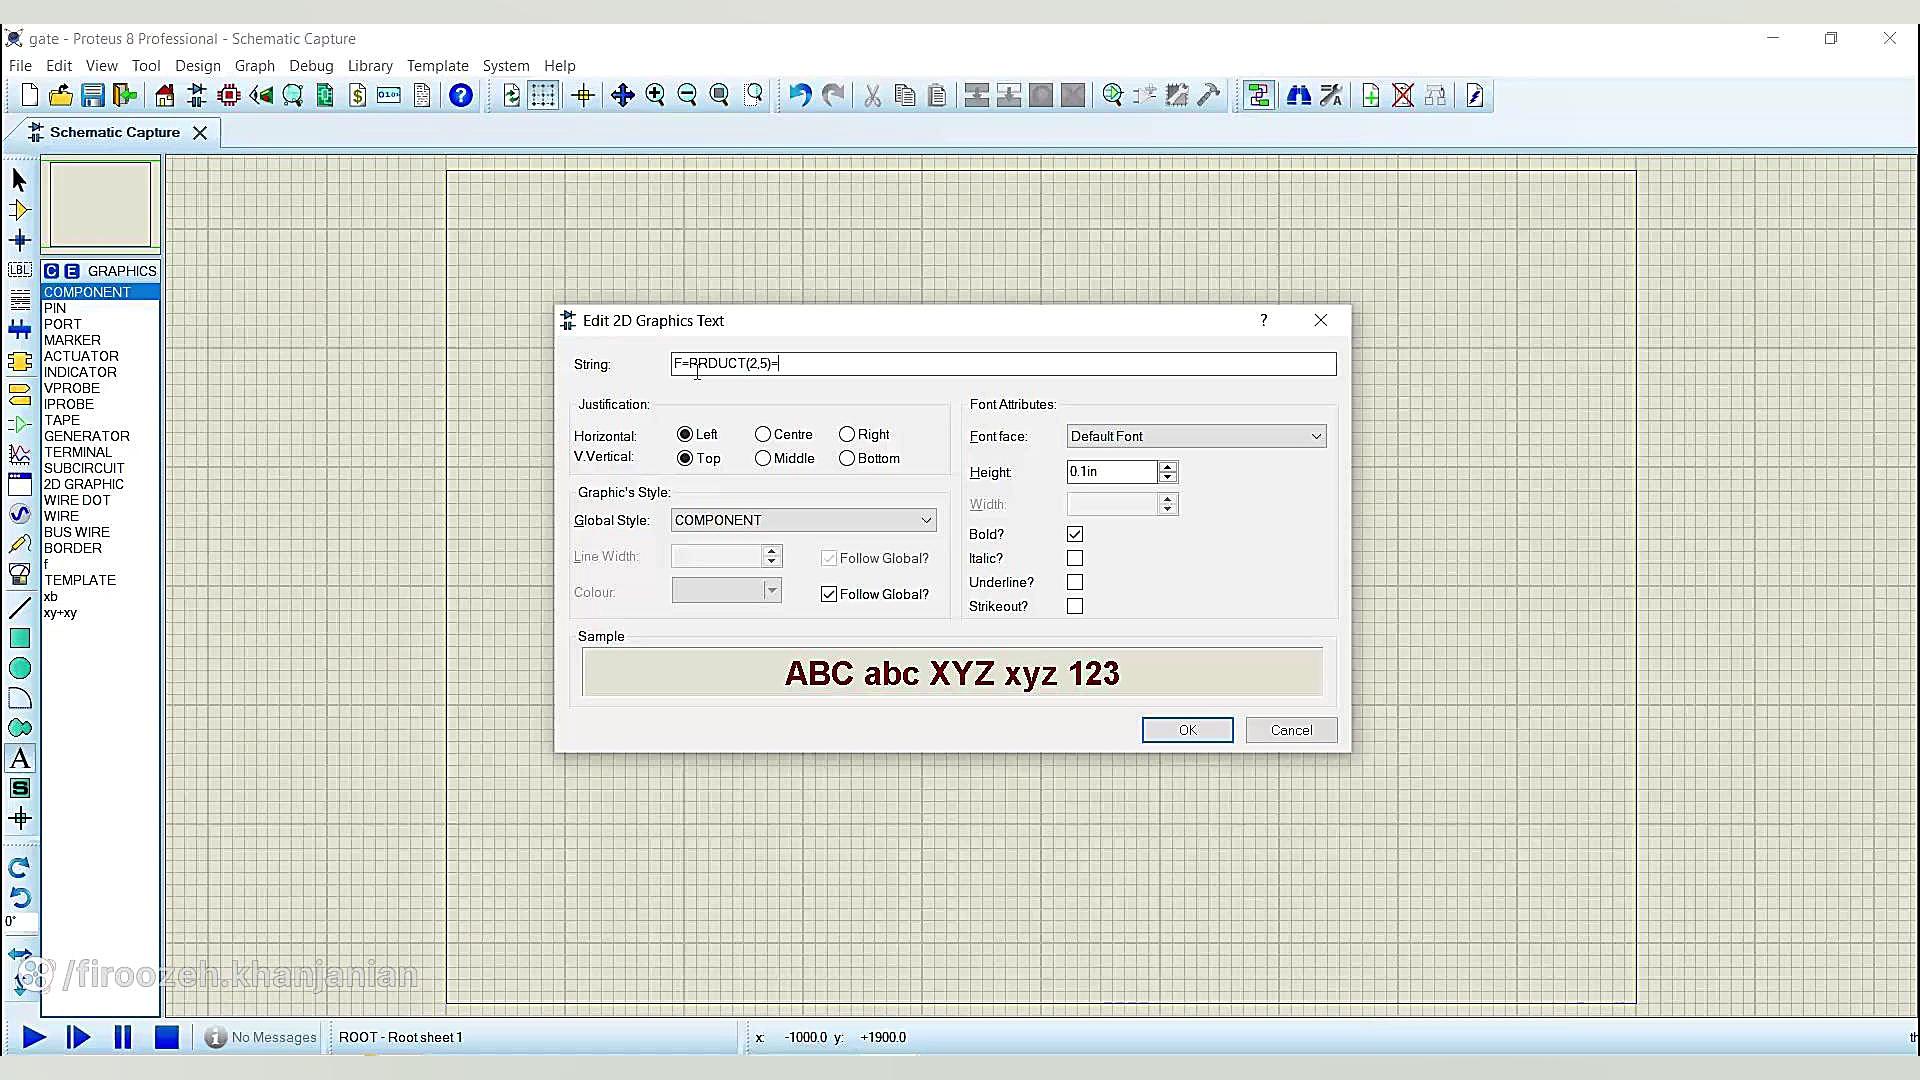Confirm dialog with OK button
Screen dimensions: 1920x1080
click(x=1188, y=730)
